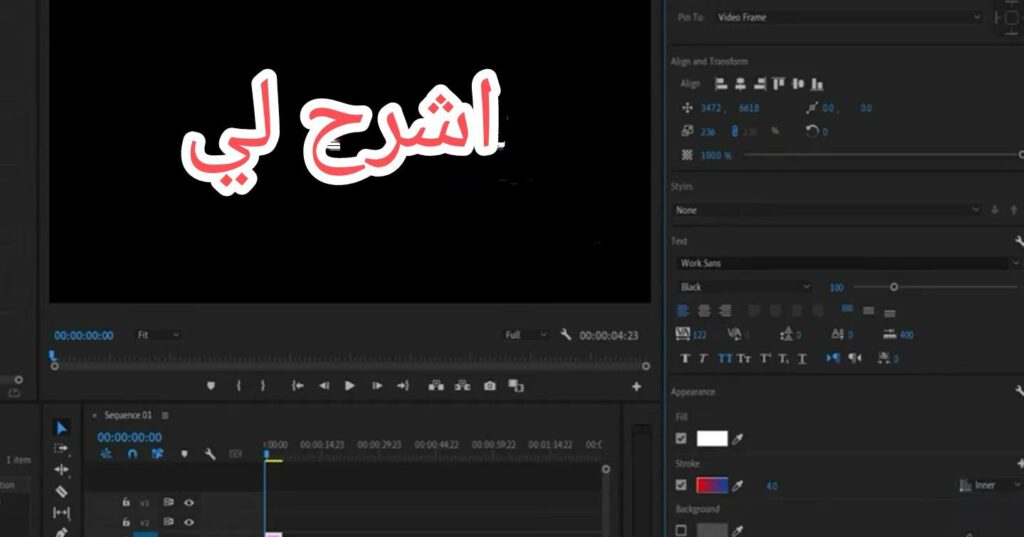Open the Comparison View button
This screenshot has width=1024, height=537.
(x=516, y=386)
